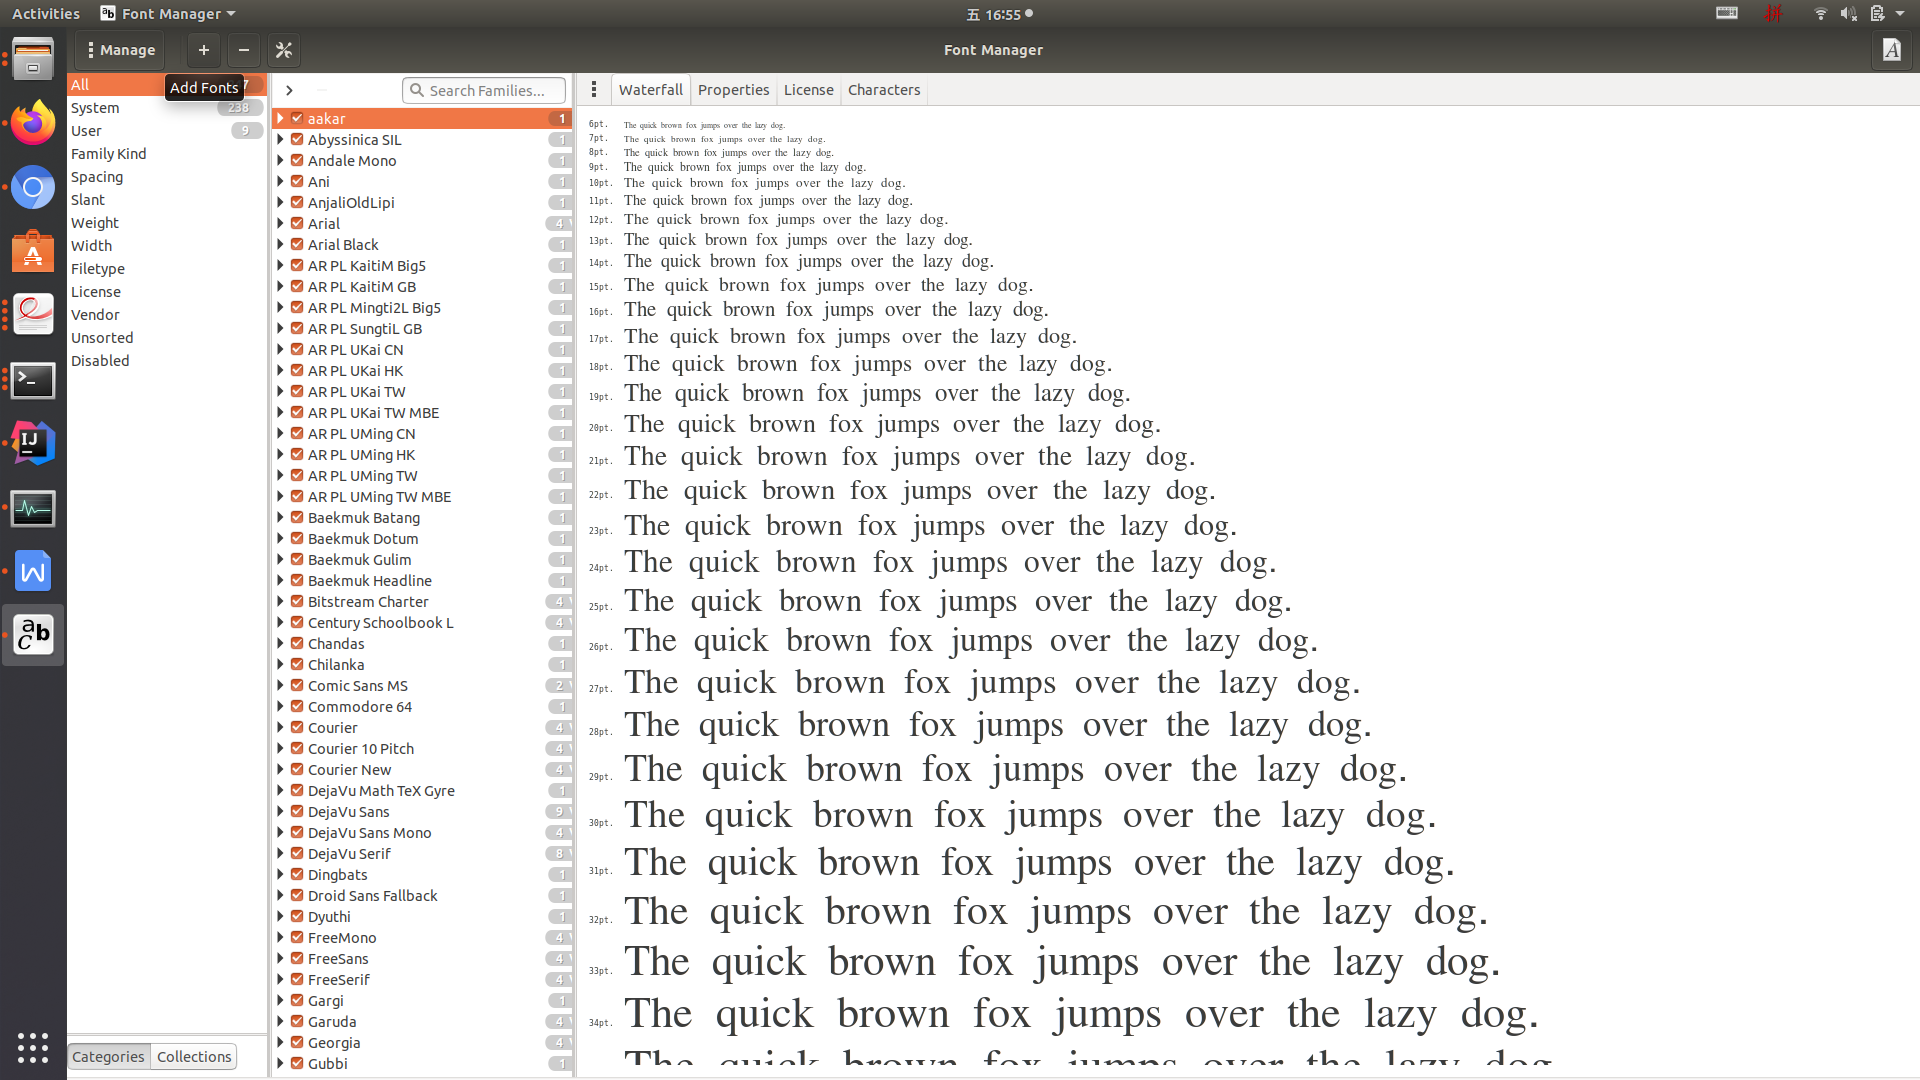Click the Remove Fonts minus icon
This screenshot has width=1920, height=1080.
(244, 50)
